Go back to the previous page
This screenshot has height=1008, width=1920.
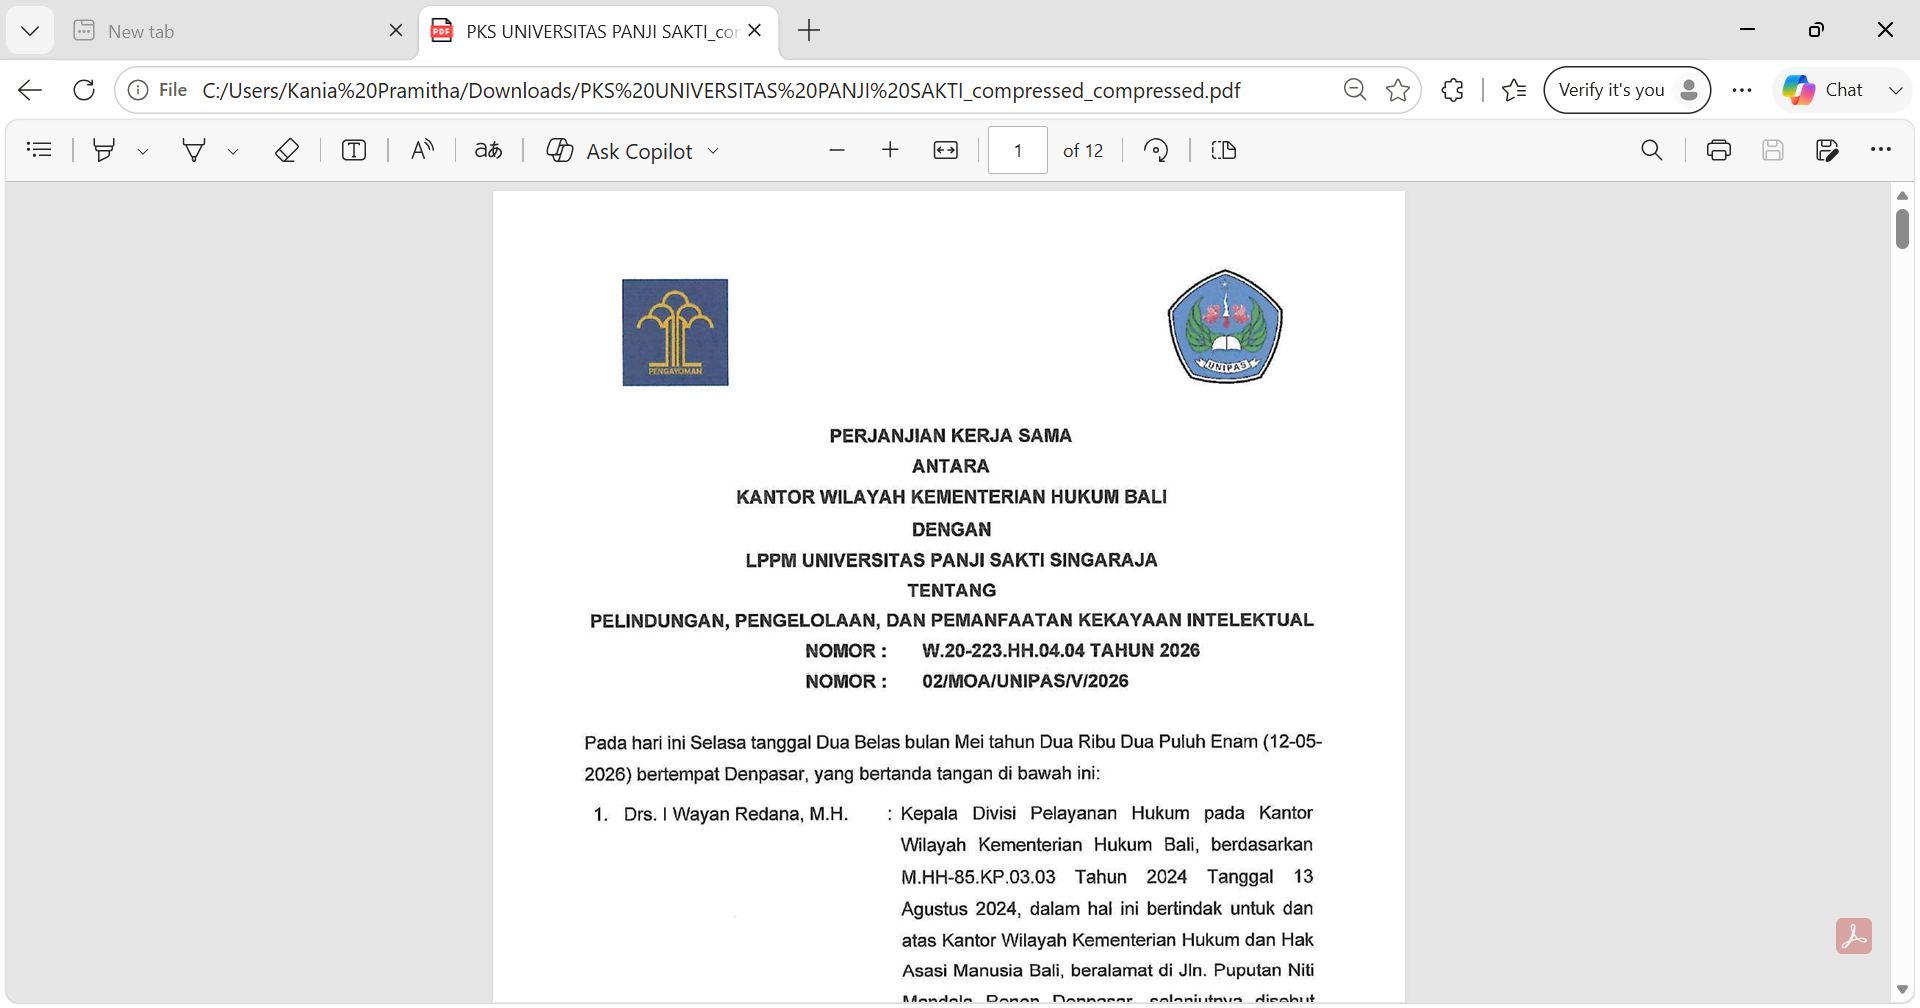[x=30, y=90]
